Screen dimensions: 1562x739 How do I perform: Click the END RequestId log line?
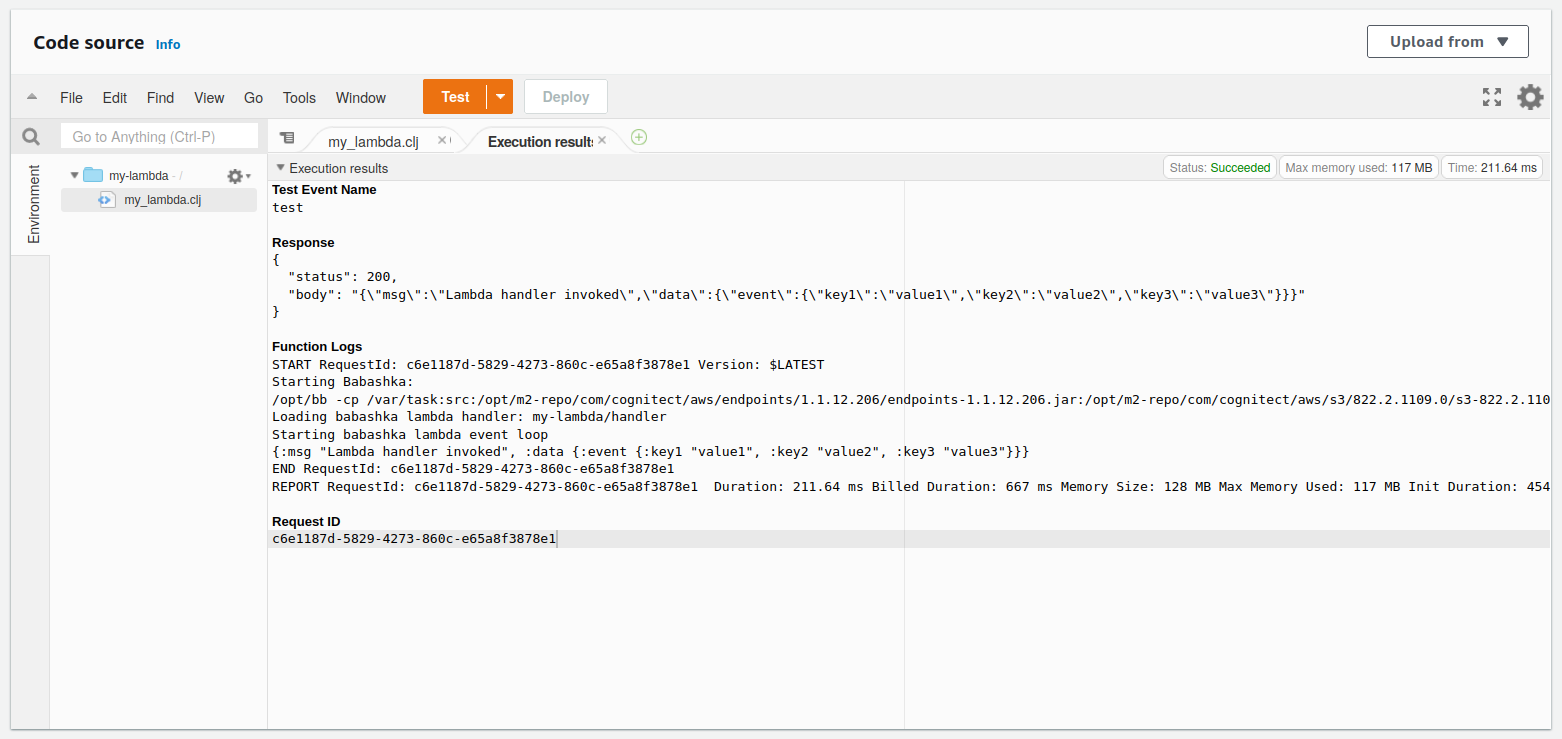coord(473,469)
